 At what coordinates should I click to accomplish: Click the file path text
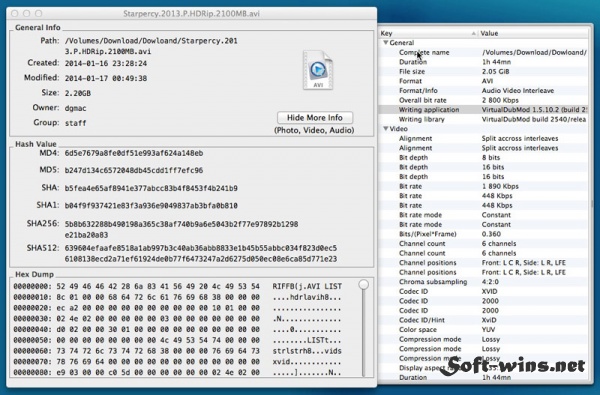[151, 46]
